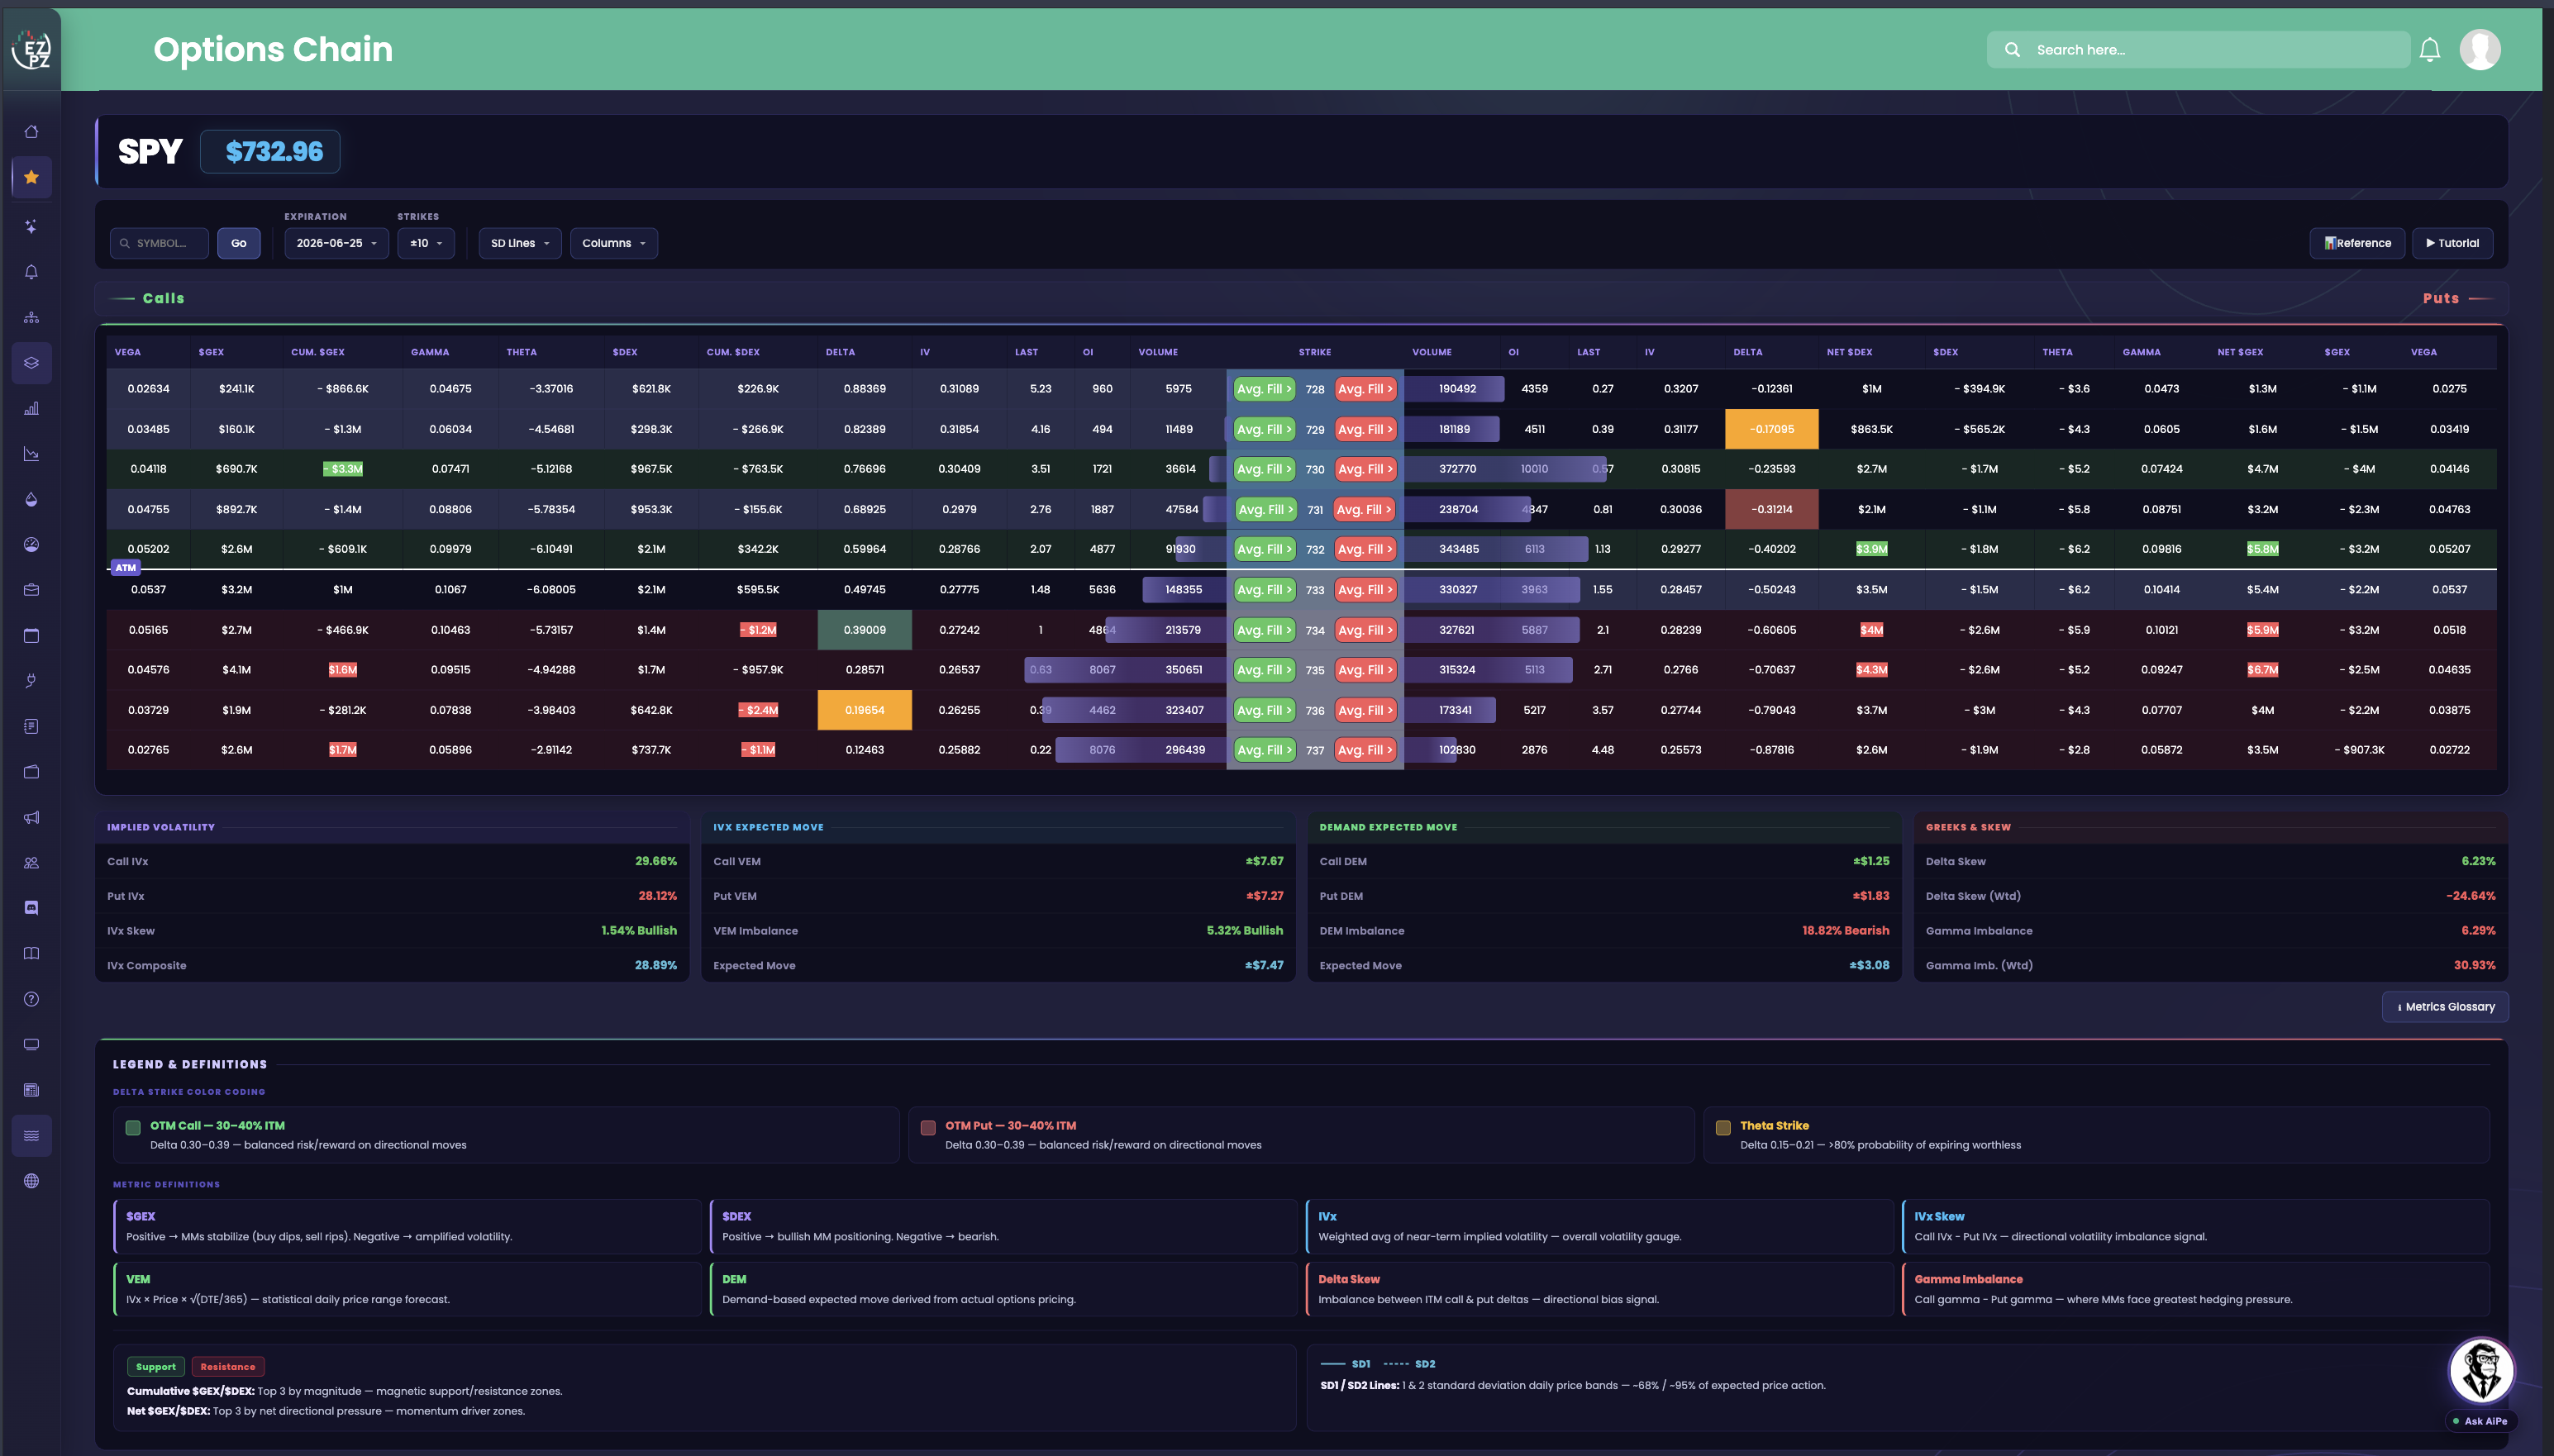
Task: Focus the Search here field
Action: [x=2198, y=50]
